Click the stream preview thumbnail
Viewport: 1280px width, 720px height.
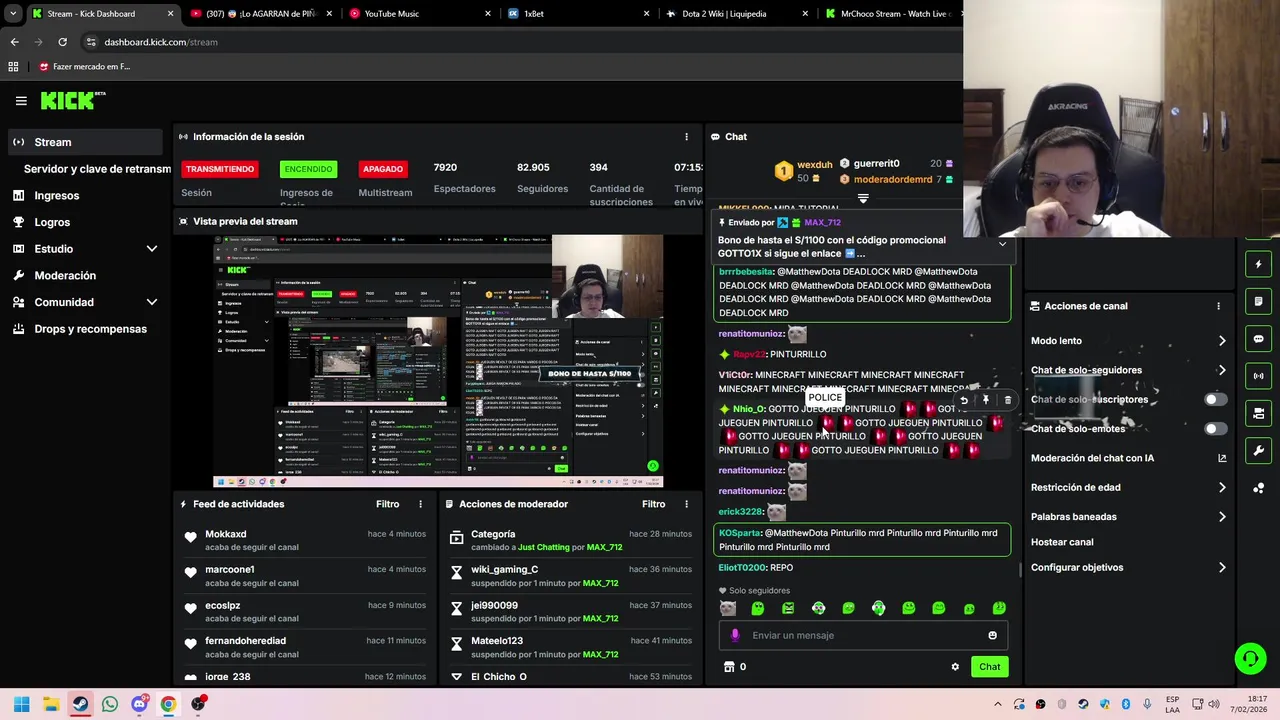(x=438, y=361)
